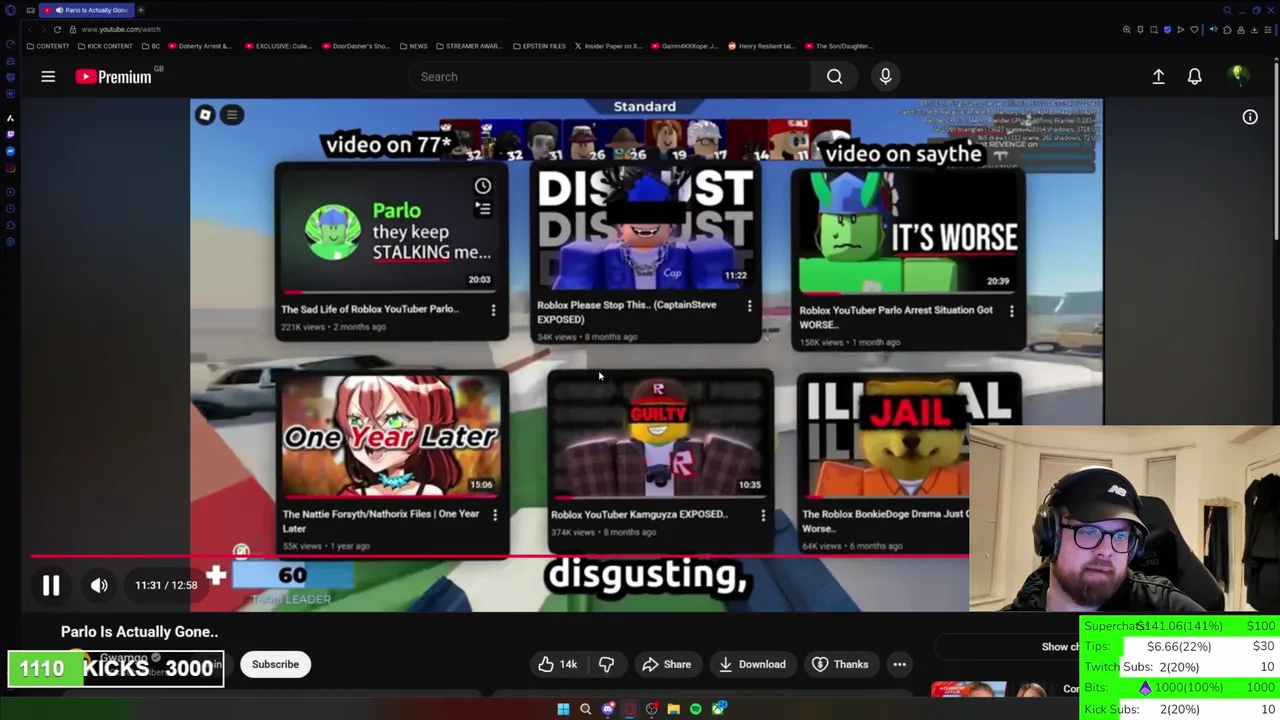Open the 'Doherty Arrest &...' bookmark
The height and width of the screenshot is (720, 1280).
(x=200, y=46)
